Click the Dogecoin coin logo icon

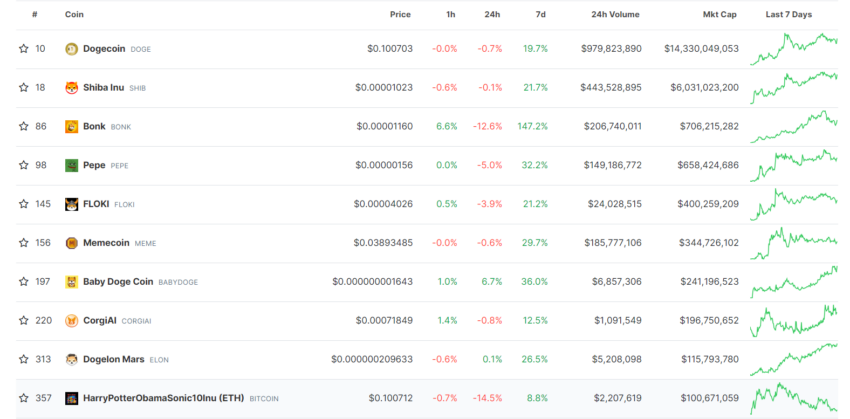(72, 49)
